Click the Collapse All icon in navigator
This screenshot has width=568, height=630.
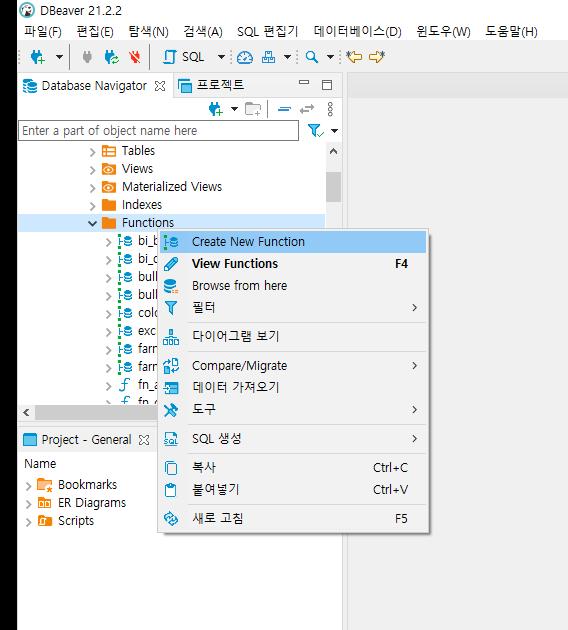[x=284, y=109]
